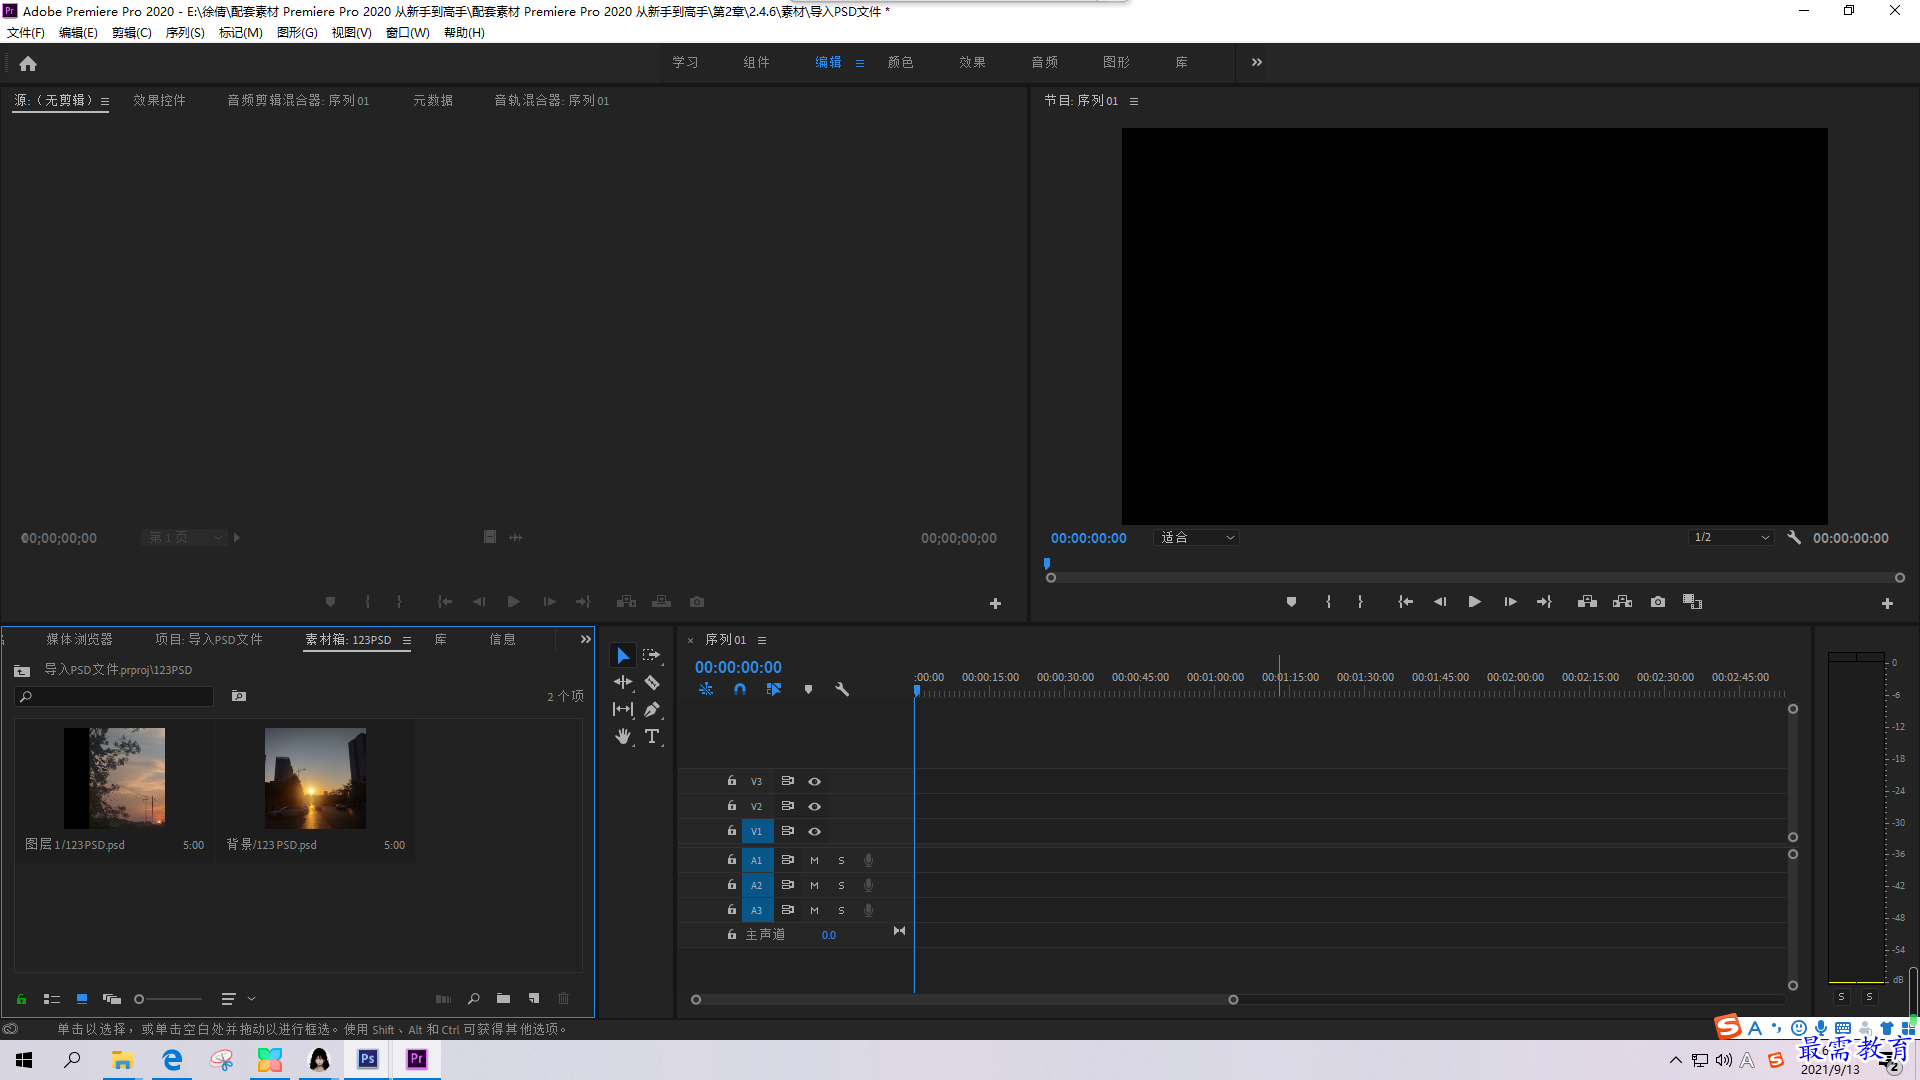
Task: Switch to 颜色 workspace
Action: pyautogui.click(x=901, y=62)
